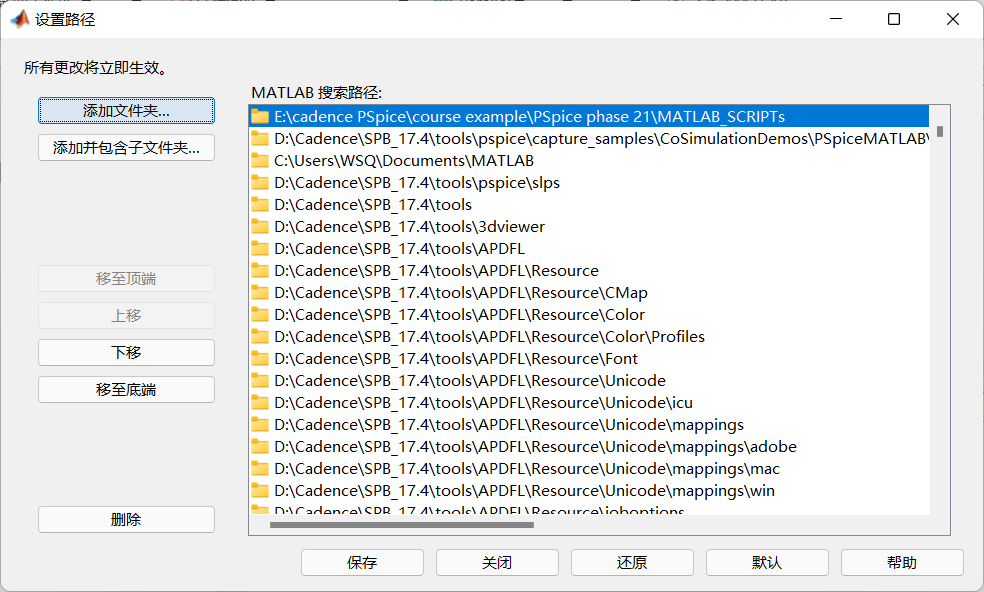Select the path entry ending in tools\APDFL
The height and width of the screenshot is (592, 984).
(x=589, y=249)
